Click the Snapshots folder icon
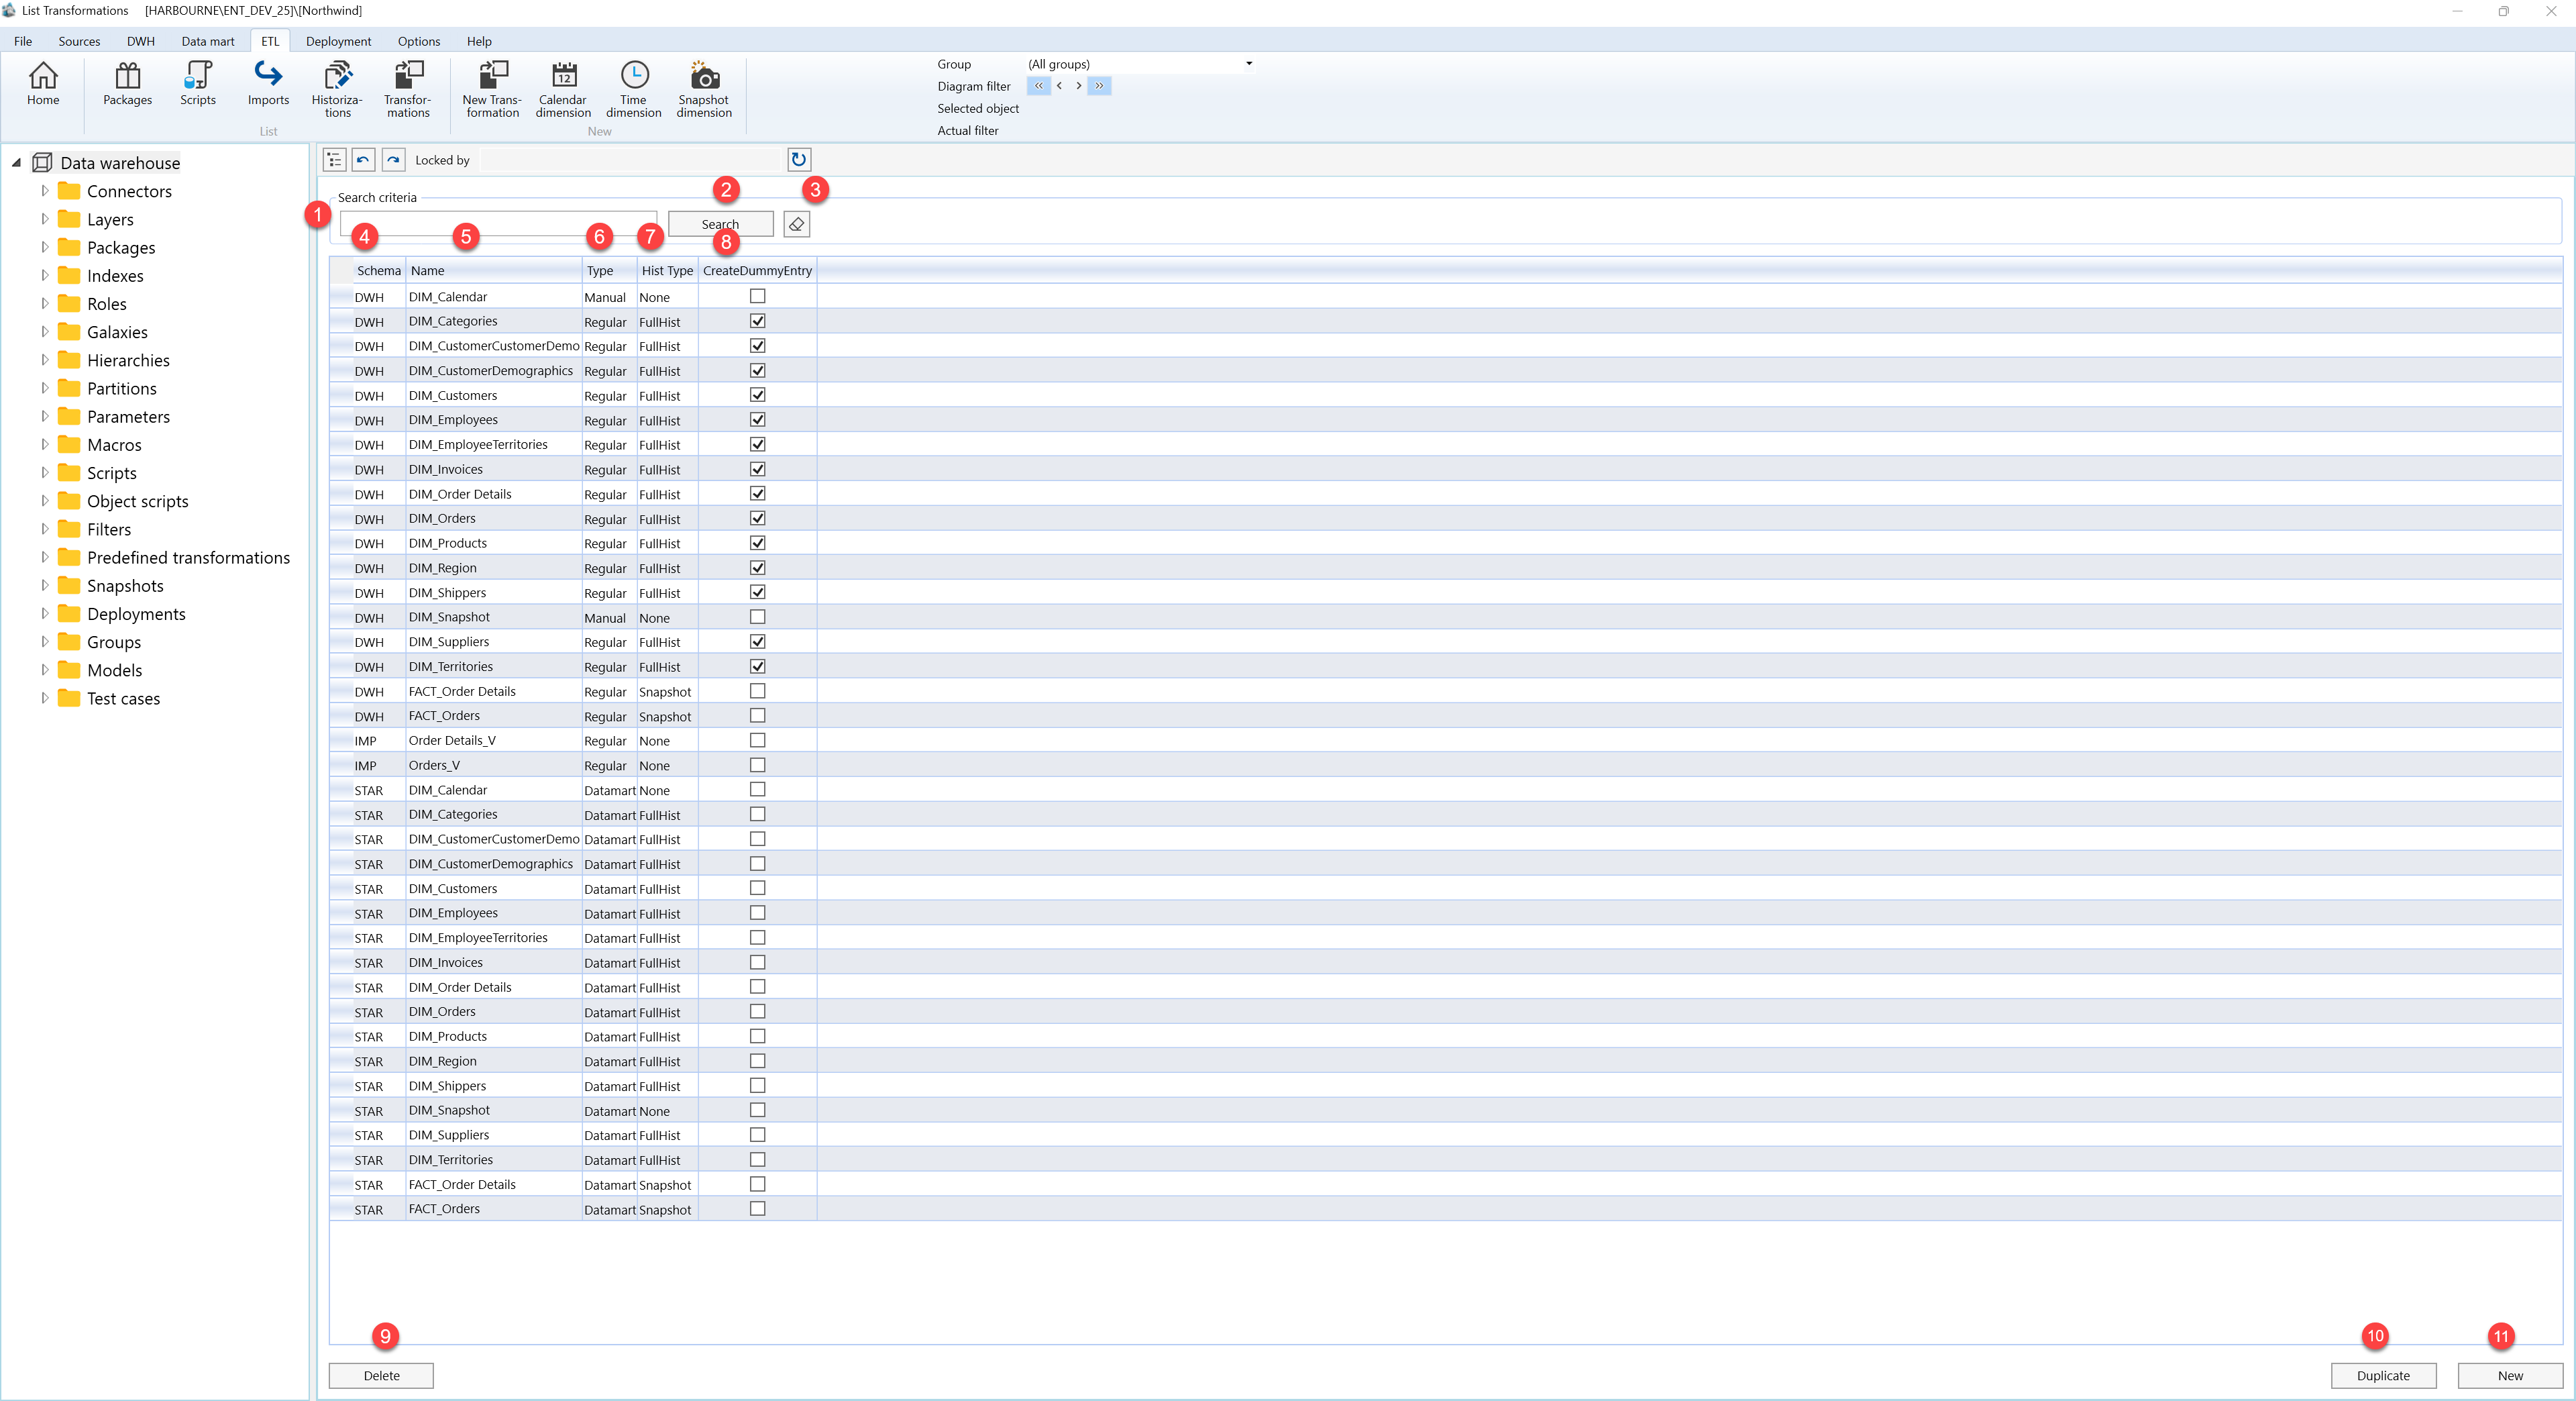This screenshot has width=2576, height=1401. 69,585
